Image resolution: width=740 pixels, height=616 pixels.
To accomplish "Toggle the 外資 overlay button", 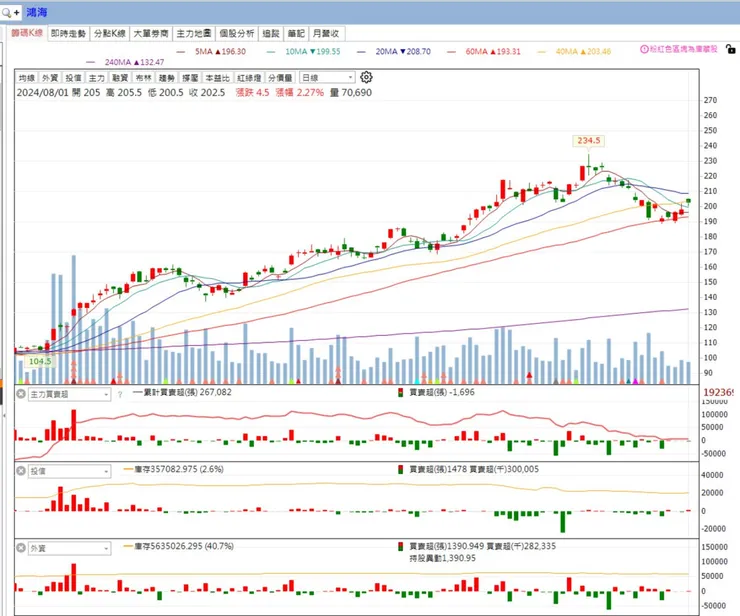I will [x=50, y=78].
